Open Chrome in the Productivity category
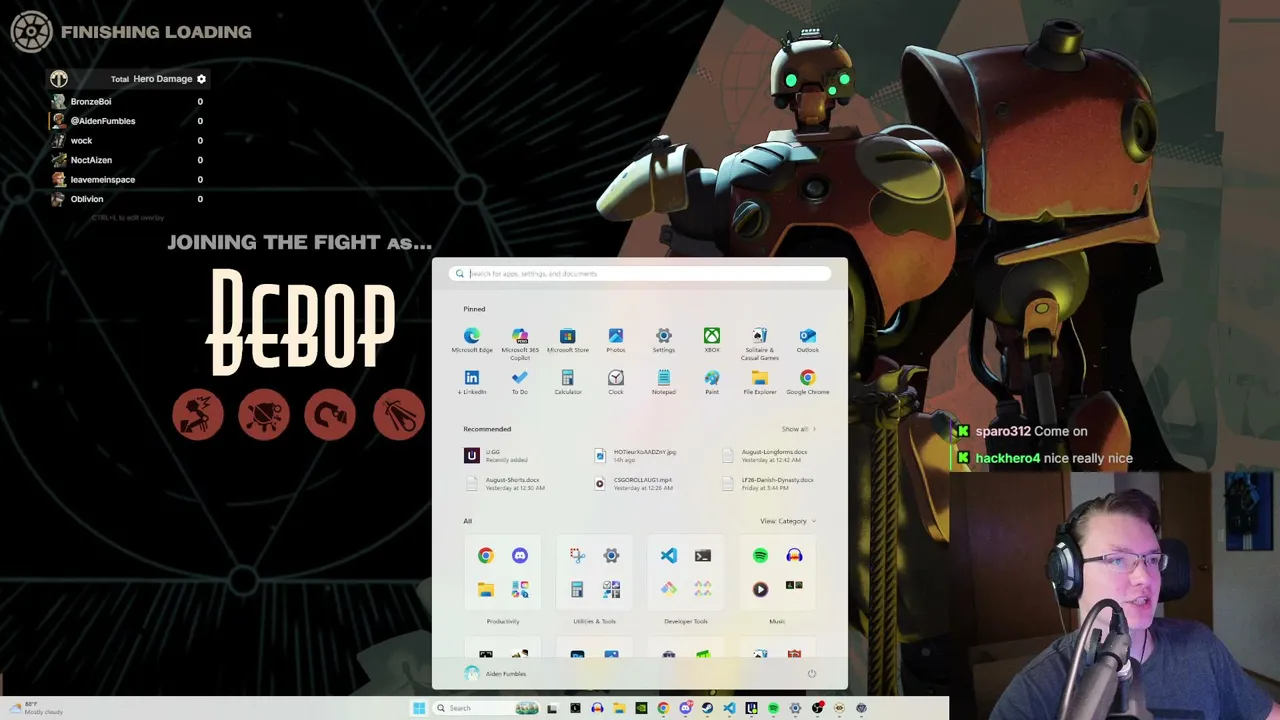Screen dimensions: 1280x720 486,556
